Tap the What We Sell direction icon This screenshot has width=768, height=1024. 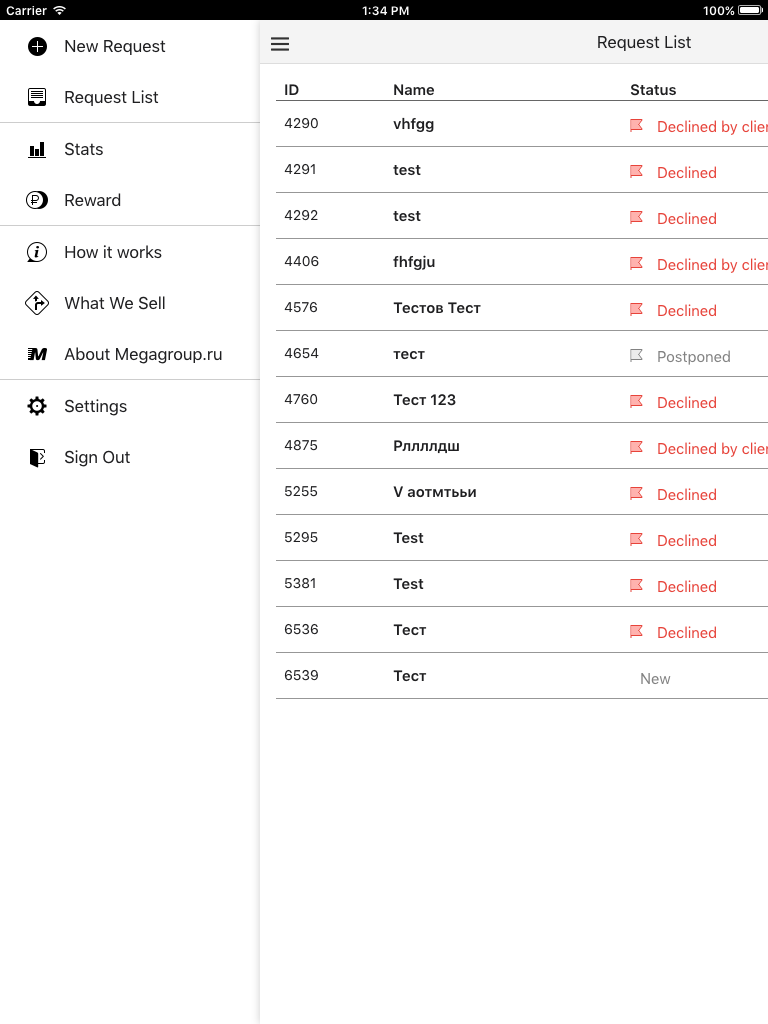[37, 303]
